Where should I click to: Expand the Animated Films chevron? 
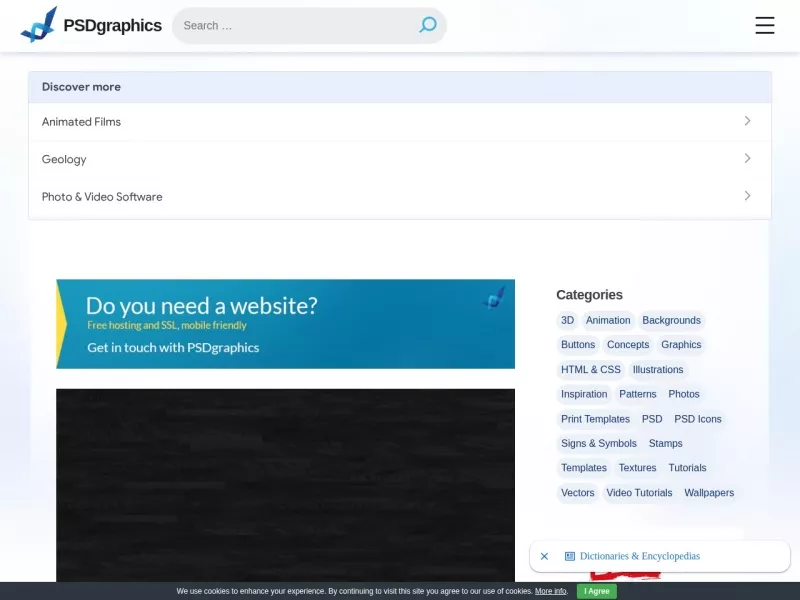click(747, 121)
